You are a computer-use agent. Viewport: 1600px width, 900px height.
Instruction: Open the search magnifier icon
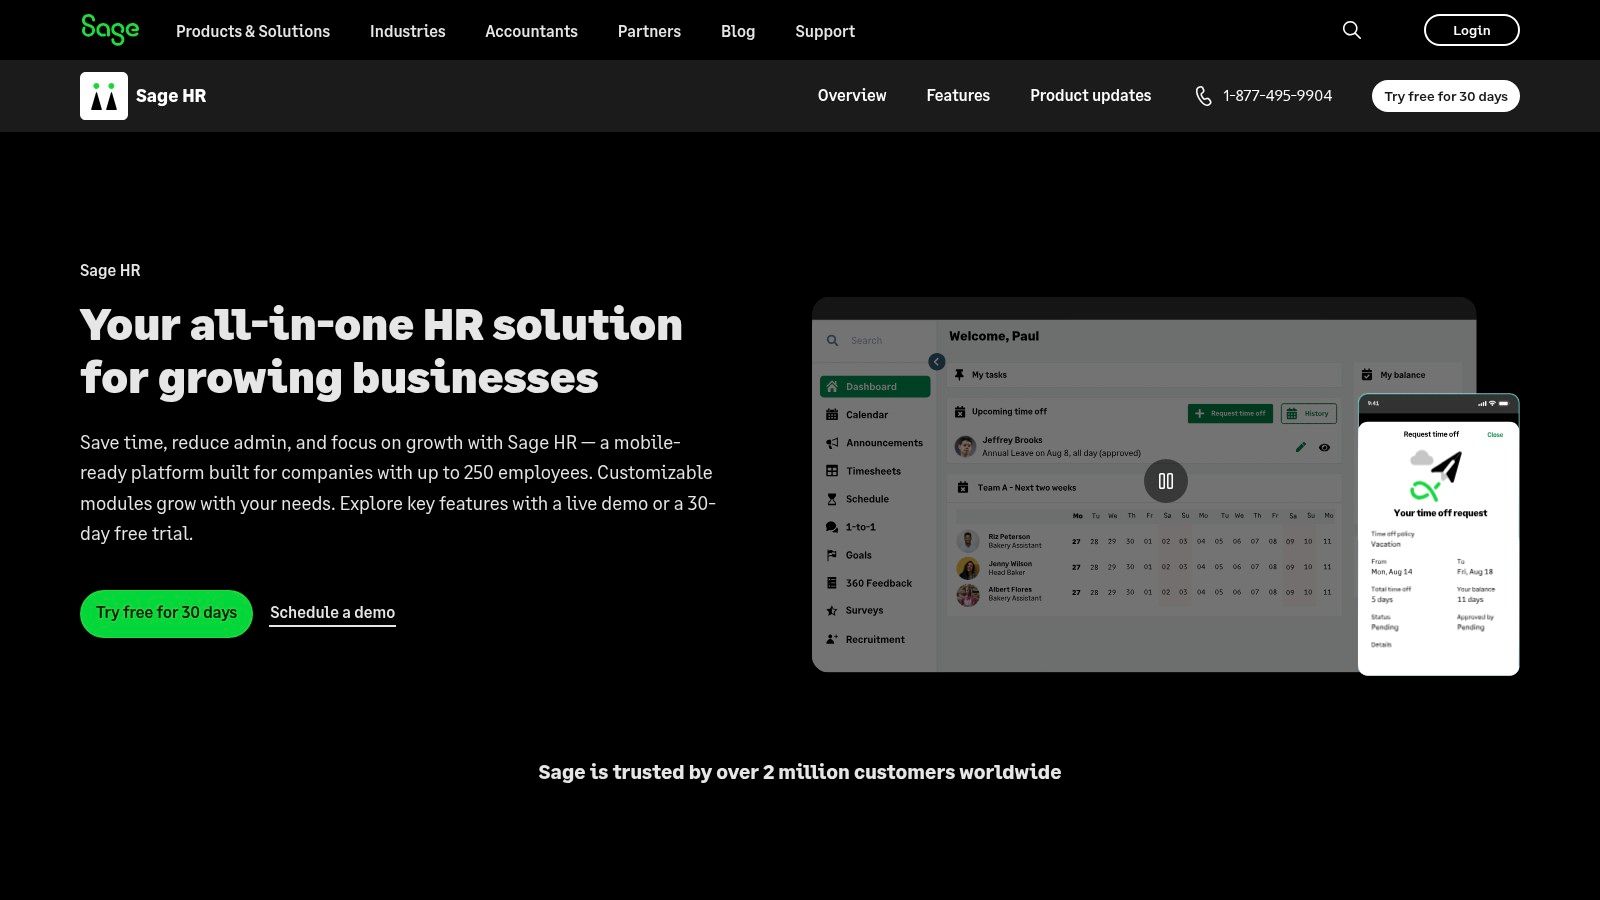click(1352, 30)
